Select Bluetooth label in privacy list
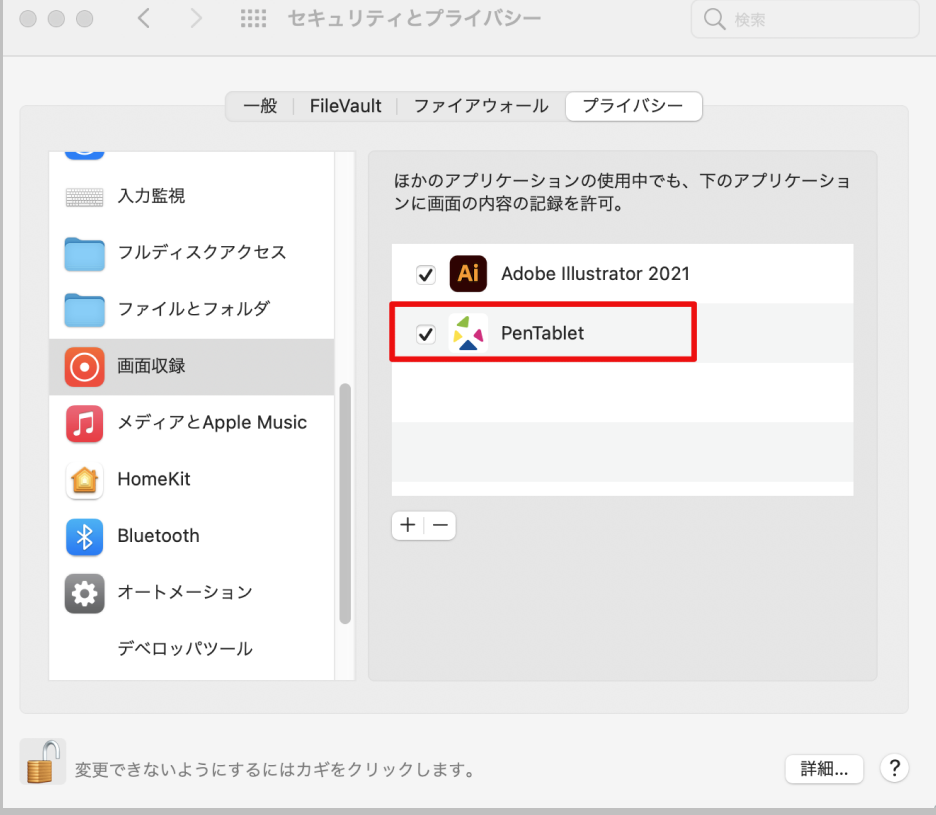936x815 pixels. pyautogui.click(x=158, y=536)
